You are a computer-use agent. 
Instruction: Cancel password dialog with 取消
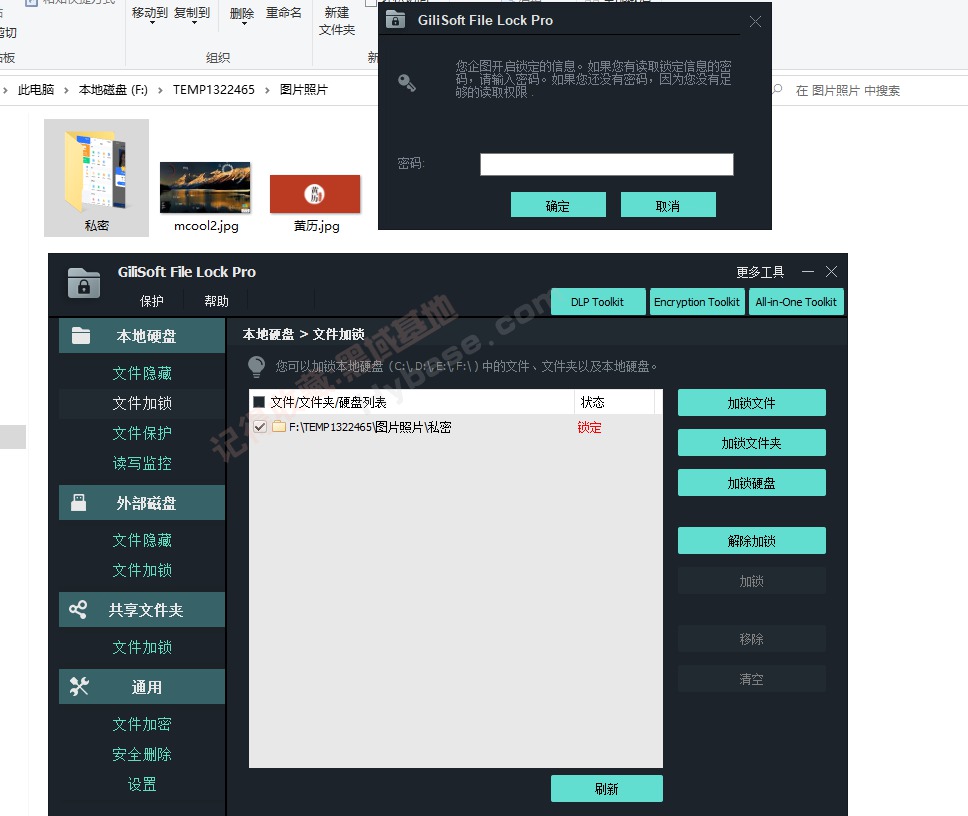click(x=668, y=205)
